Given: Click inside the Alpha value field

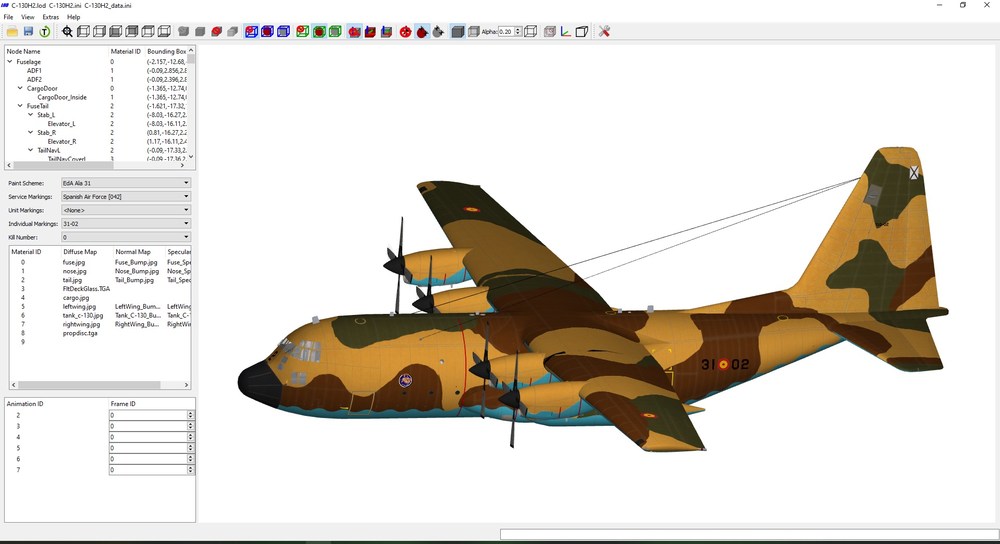Looking at the screenshot, I should click(x=506, y=31).
